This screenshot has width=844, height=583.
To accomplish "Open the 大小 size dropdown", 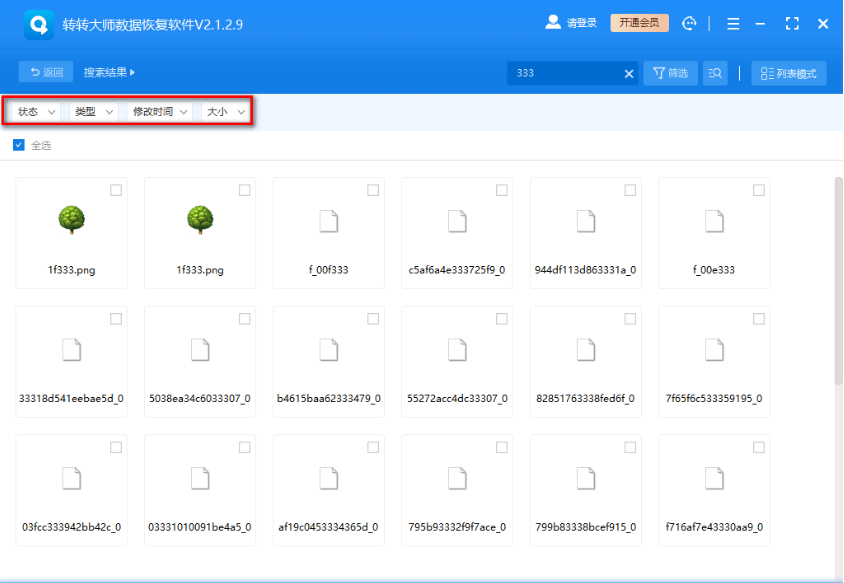I will [x=226, y=112].
